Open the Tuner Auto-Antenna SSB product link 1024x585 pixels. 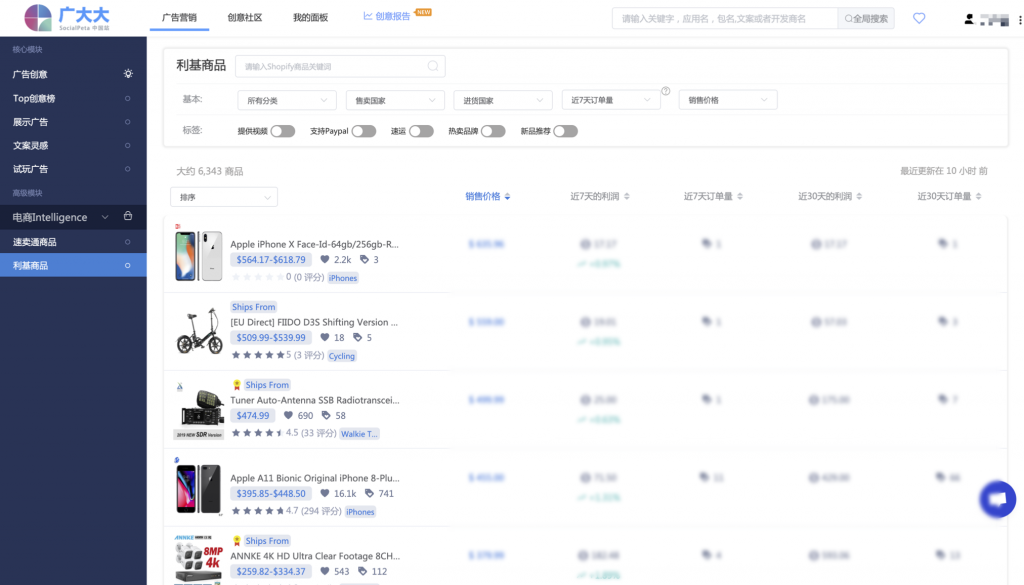pos(315,400)
